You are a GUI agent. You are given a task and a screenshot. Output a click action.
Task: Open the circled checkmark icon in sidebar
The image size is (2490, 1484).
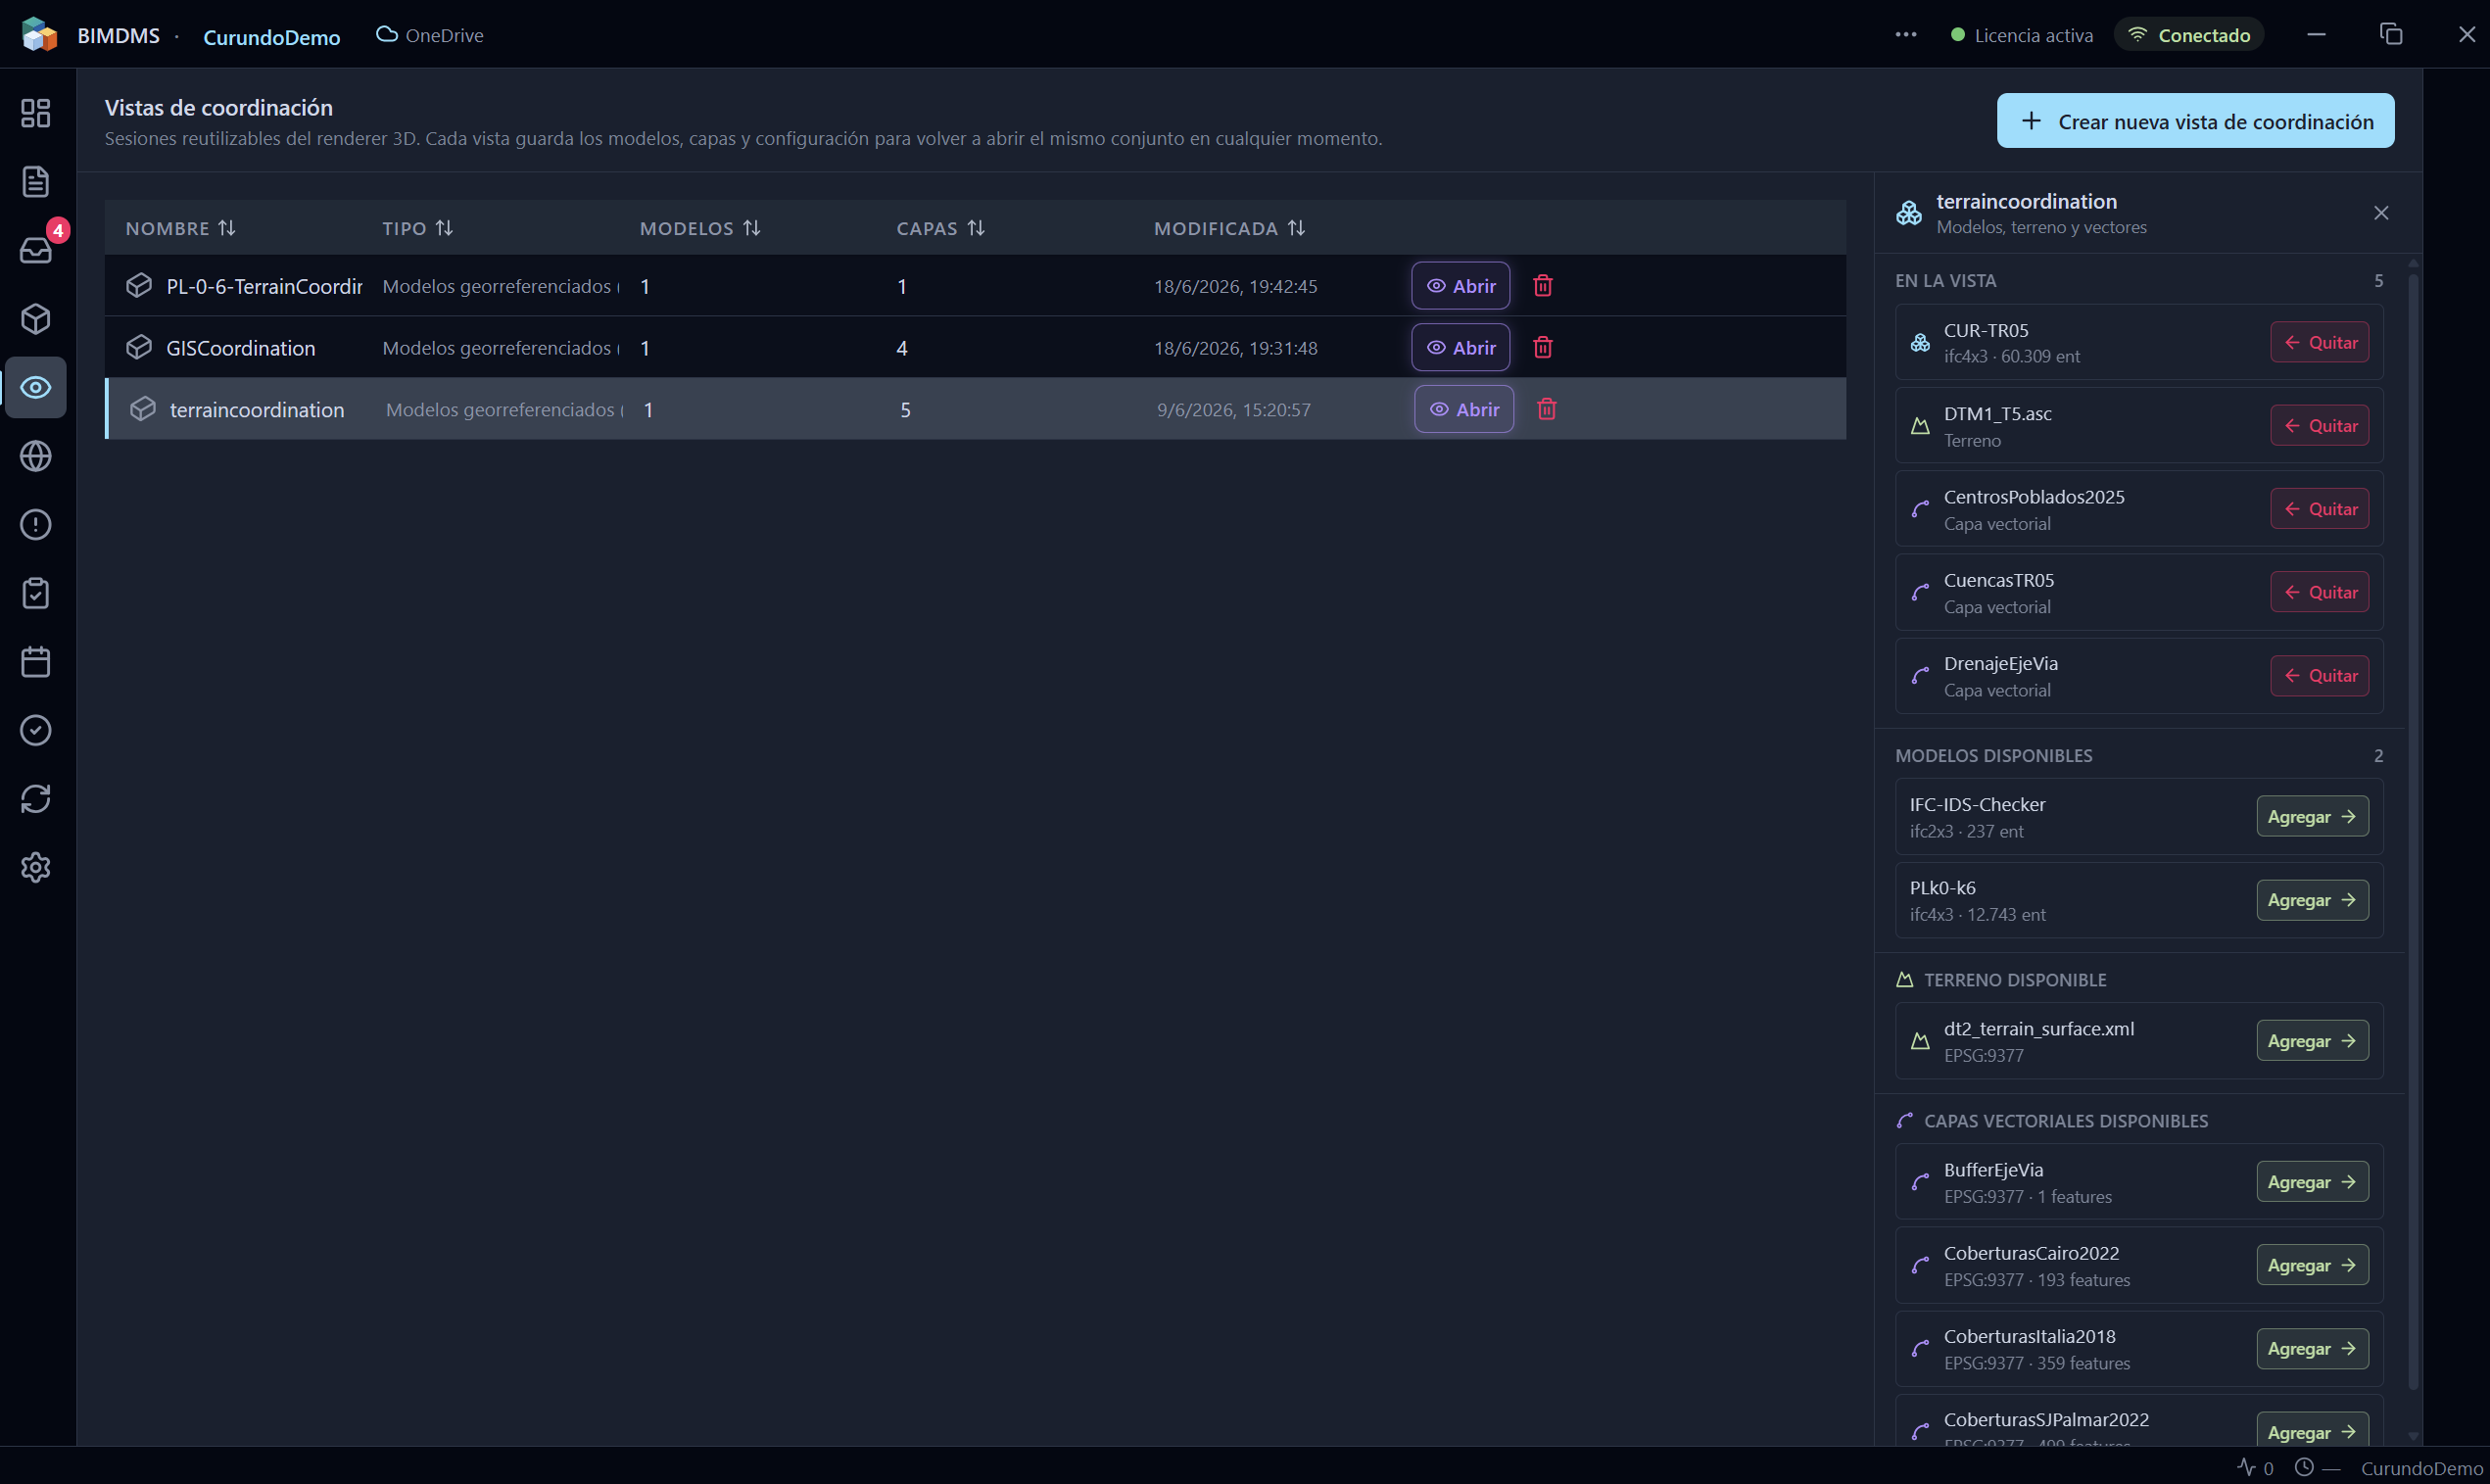36,730
